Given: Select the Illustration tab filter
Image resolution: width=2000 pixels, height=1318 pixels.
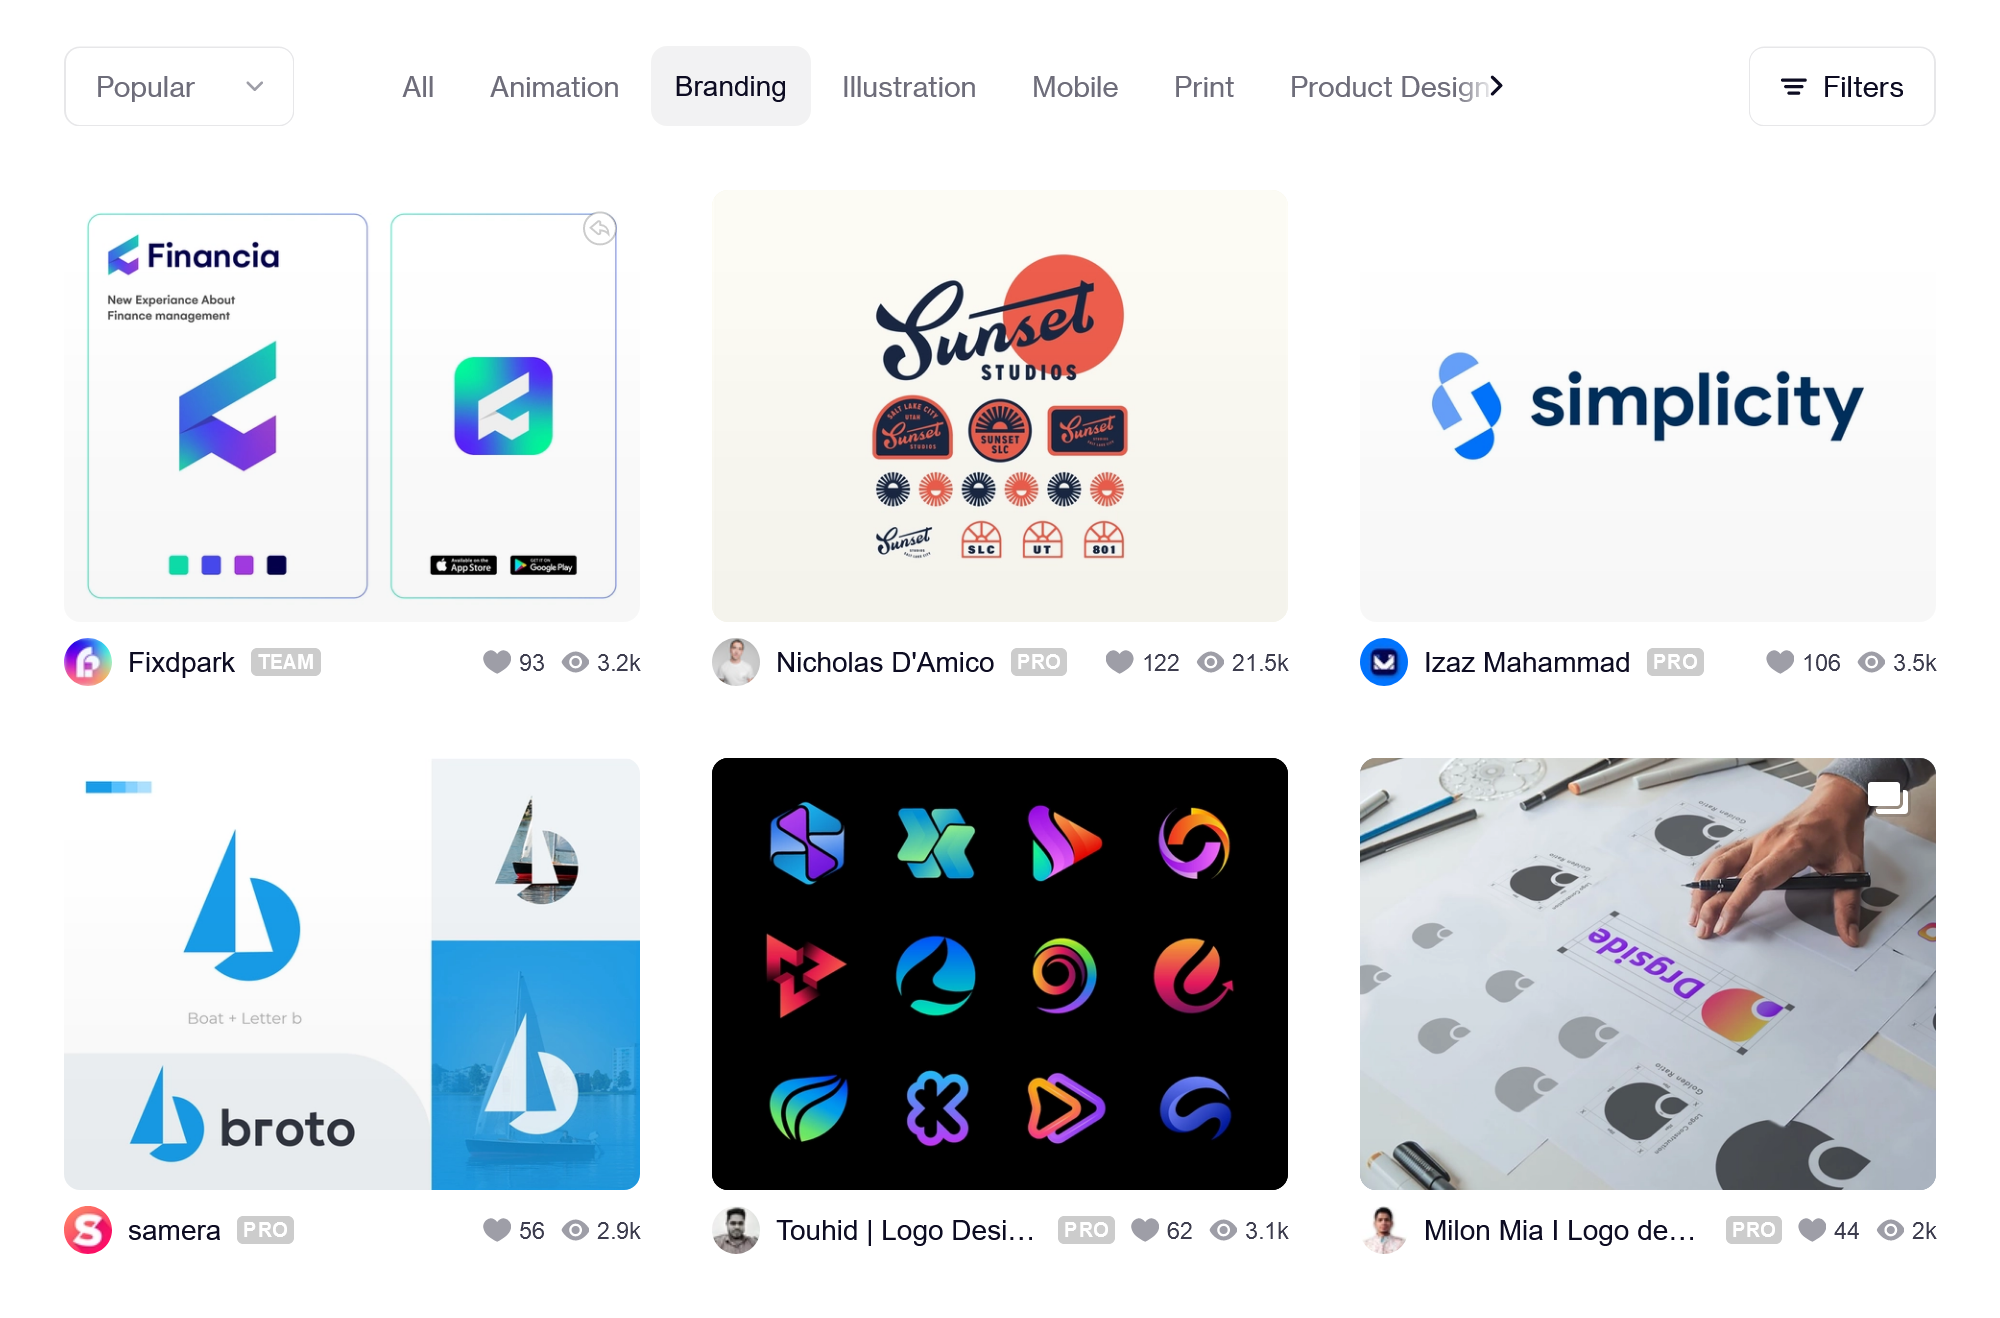Looking at the screenshot, I should pos(907,85).
